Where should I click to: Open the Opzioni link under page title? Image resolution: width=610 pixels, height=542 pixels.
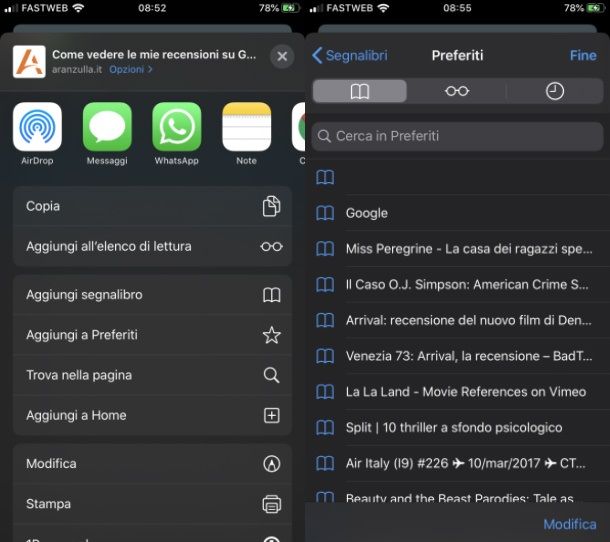pos(130,69)
